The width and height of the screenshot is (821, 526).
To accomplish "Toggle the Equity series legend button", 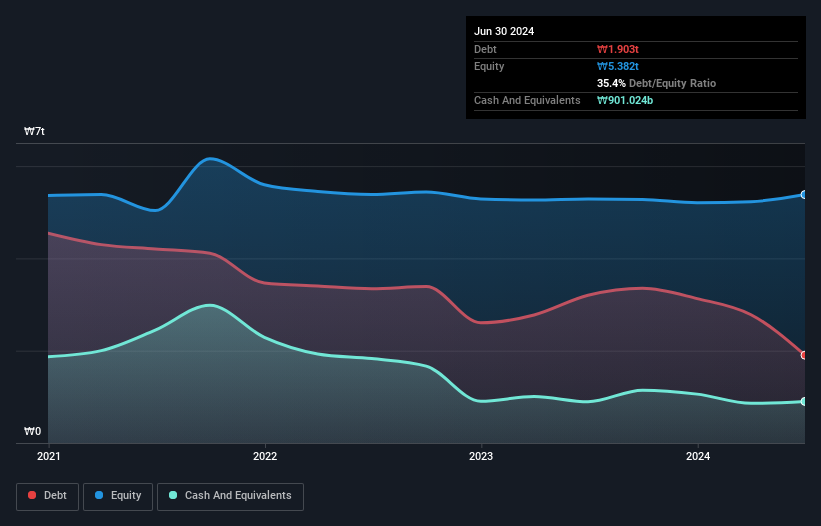I will 118,496.
